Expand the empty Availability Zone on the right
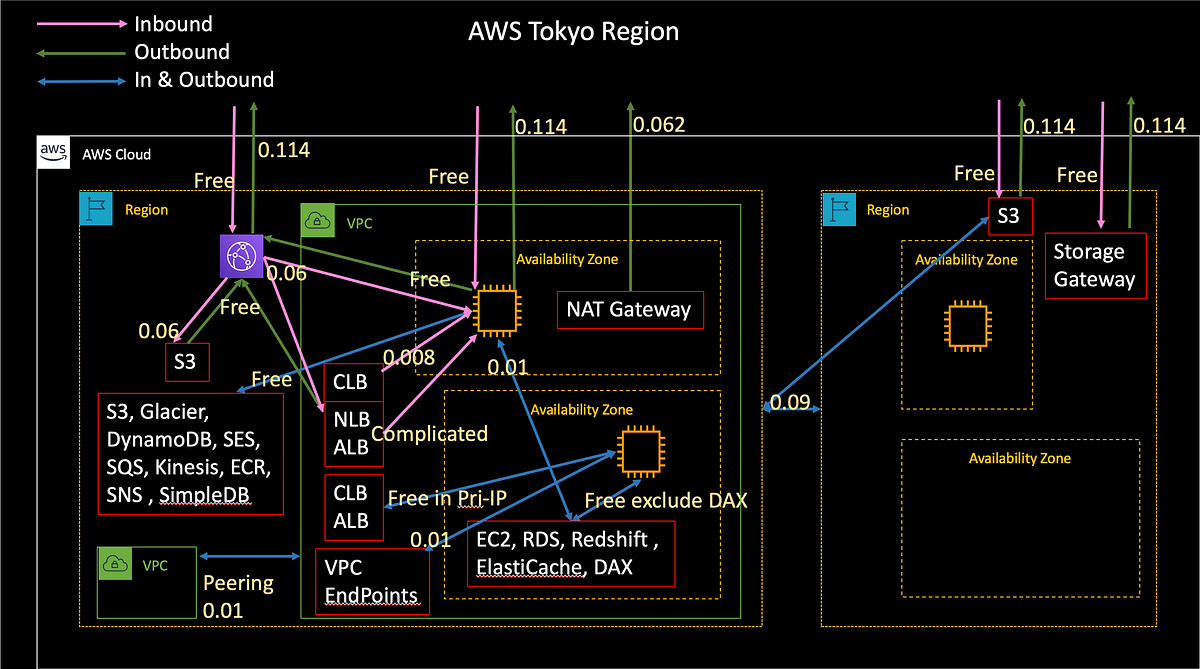This screenshot has height=669, width=1200. coord(1020,458)
